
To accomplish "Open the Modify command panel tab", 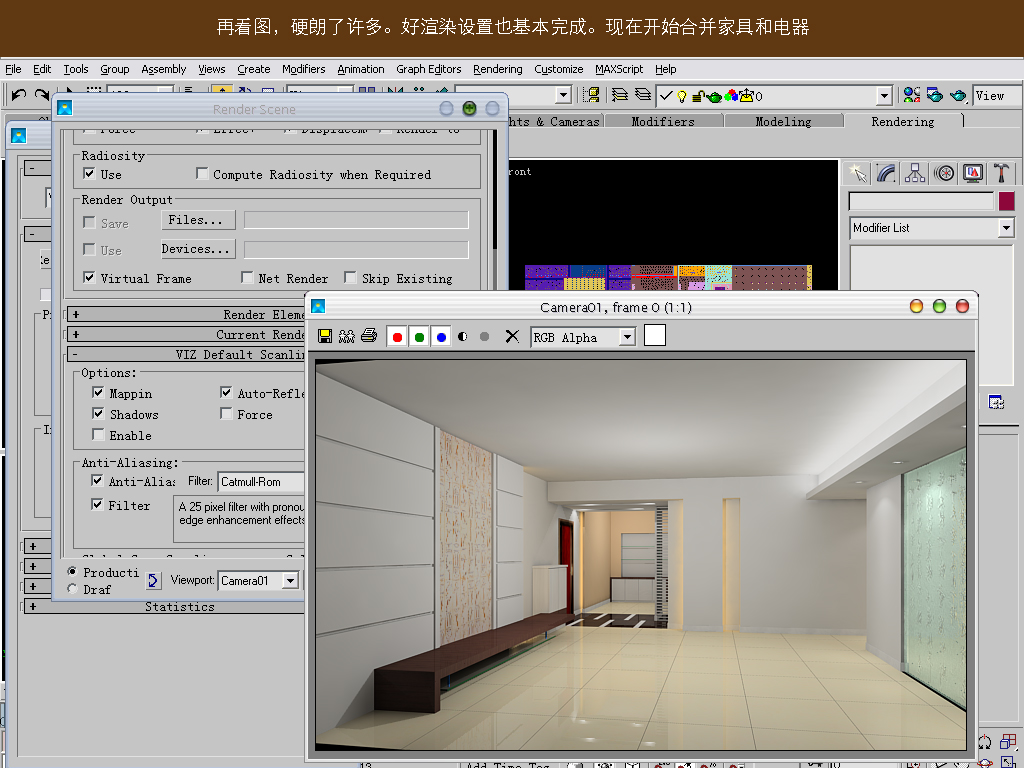I will (886, 173).
